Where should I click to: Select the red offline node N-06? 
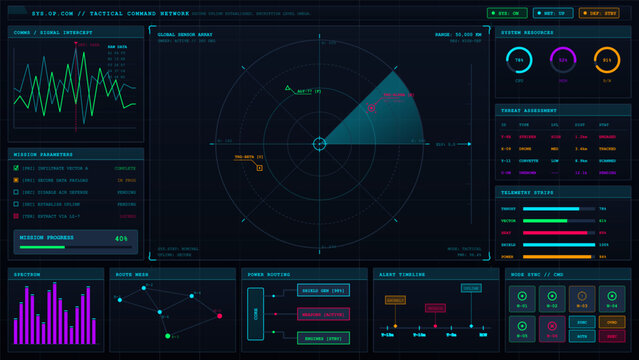552,329
